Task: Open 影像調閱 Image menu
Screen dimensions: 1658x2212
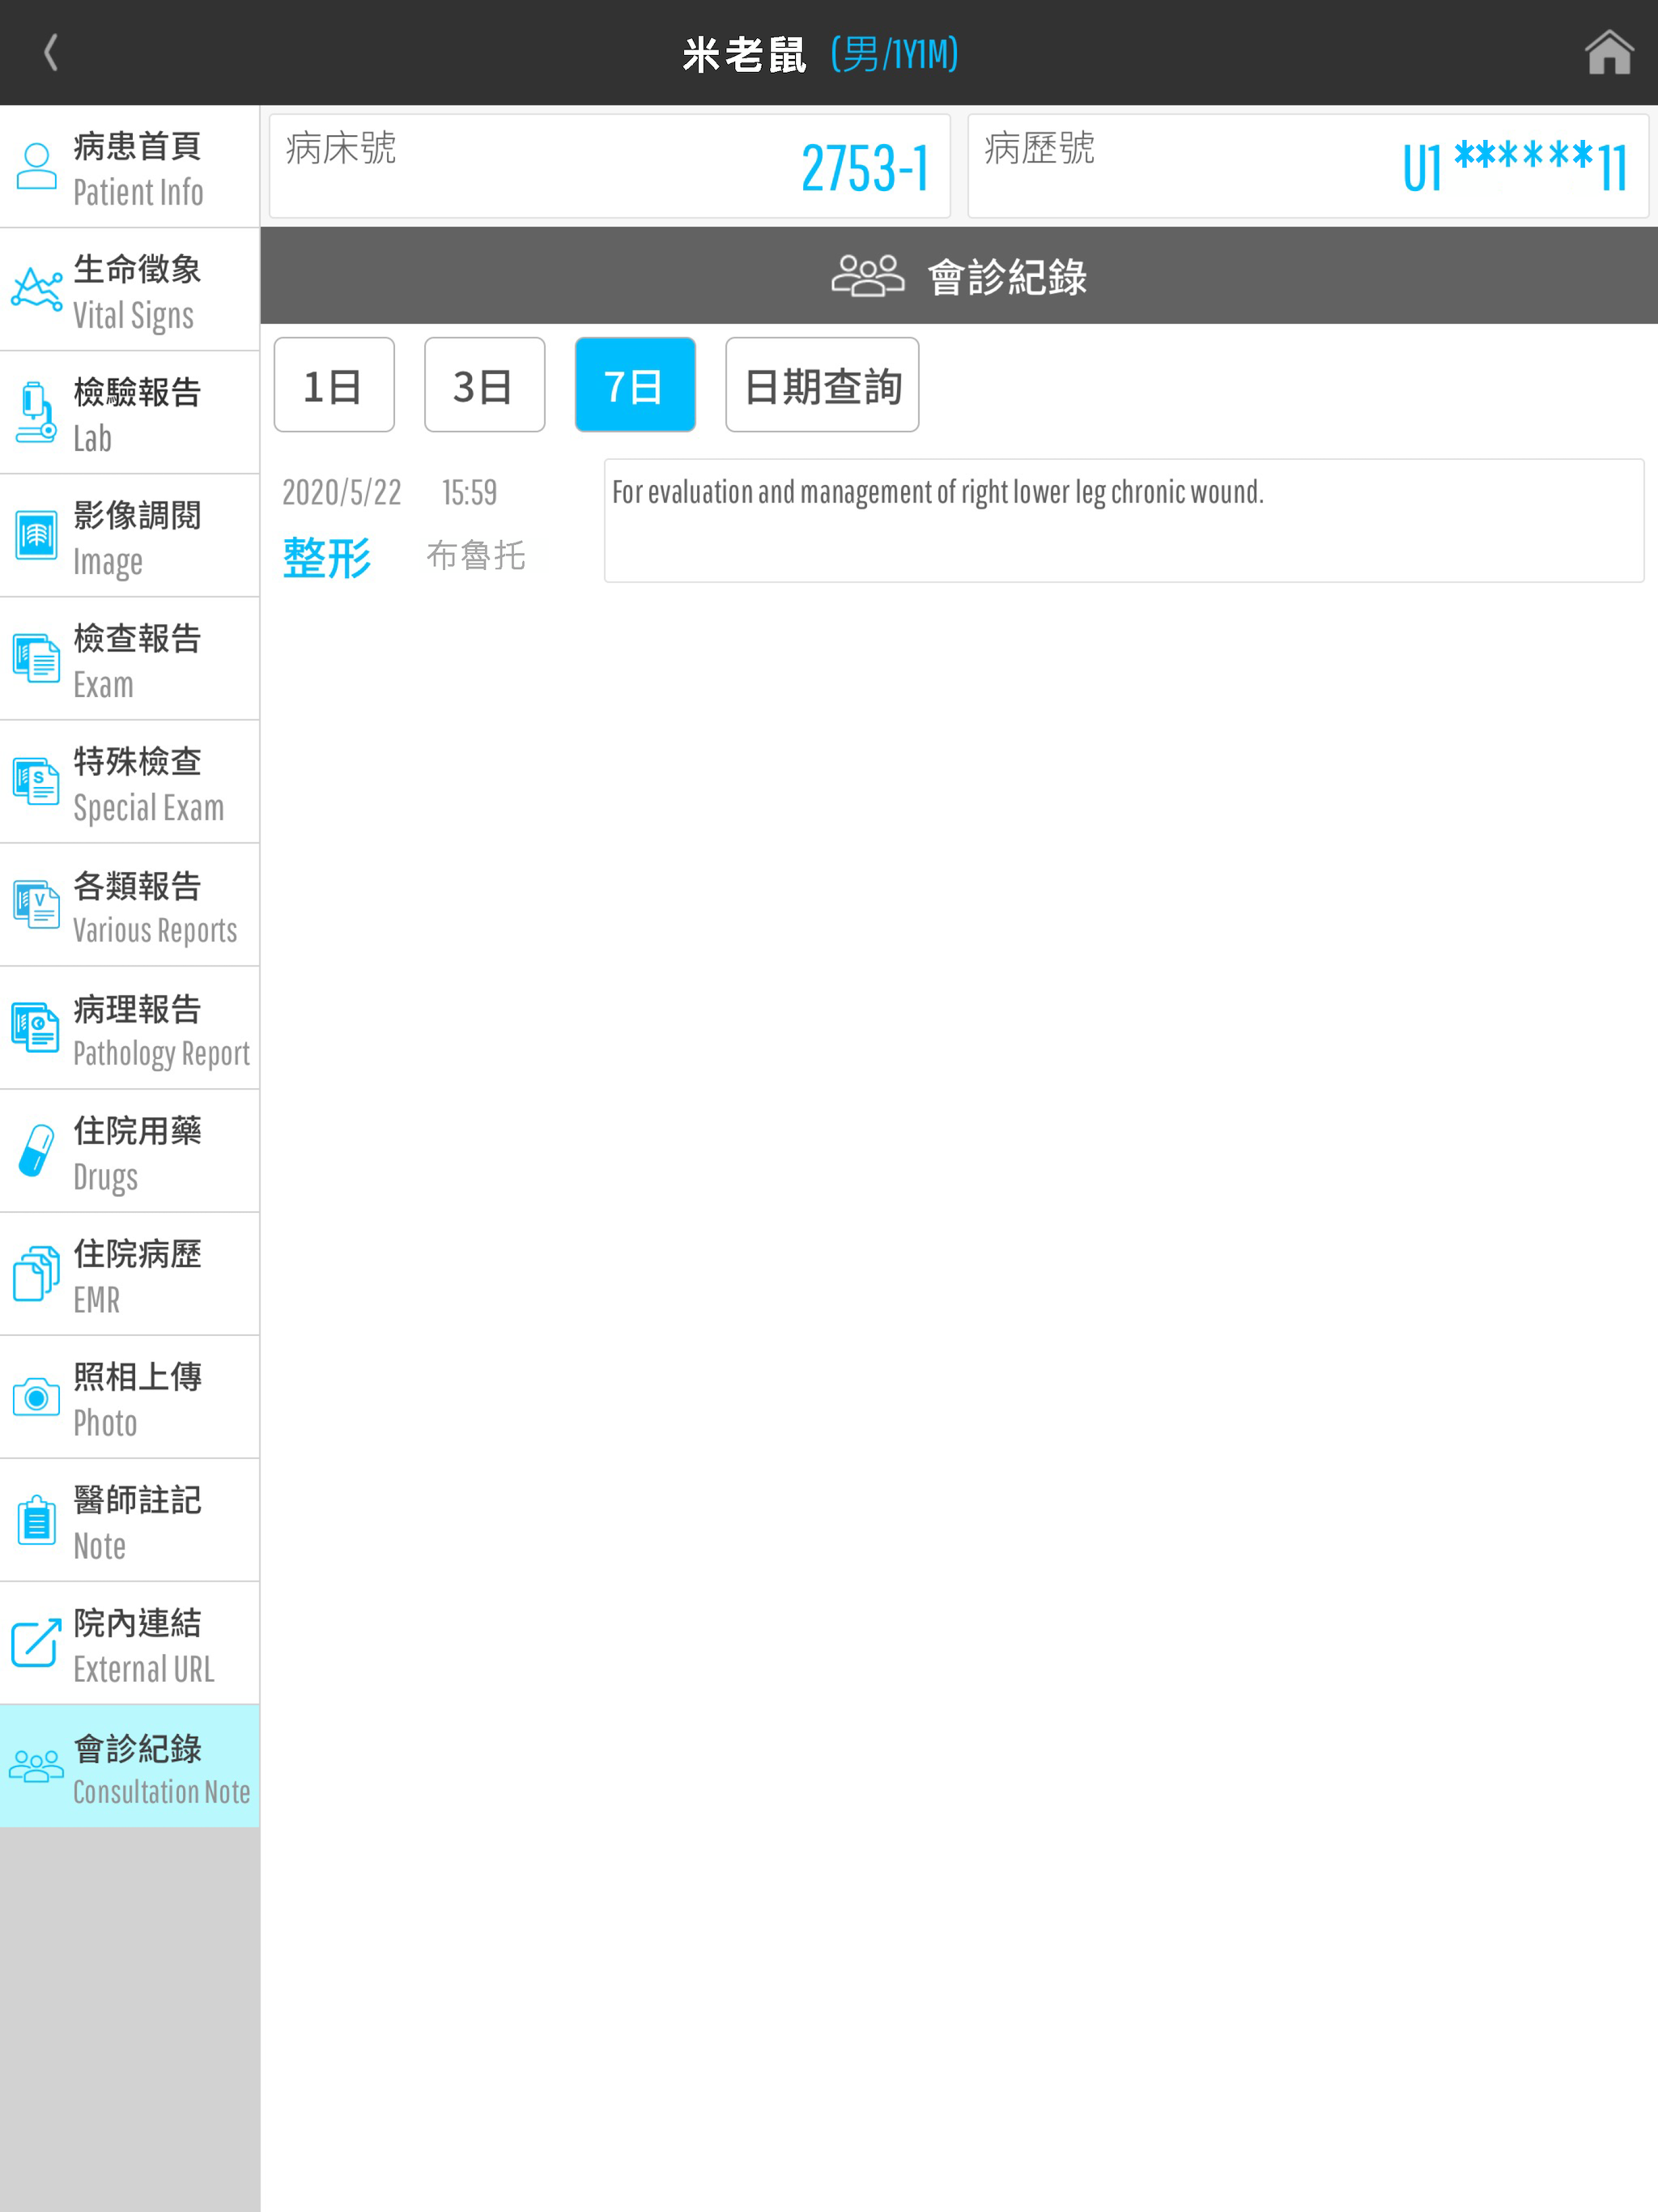Action: [x=130, y=536]
